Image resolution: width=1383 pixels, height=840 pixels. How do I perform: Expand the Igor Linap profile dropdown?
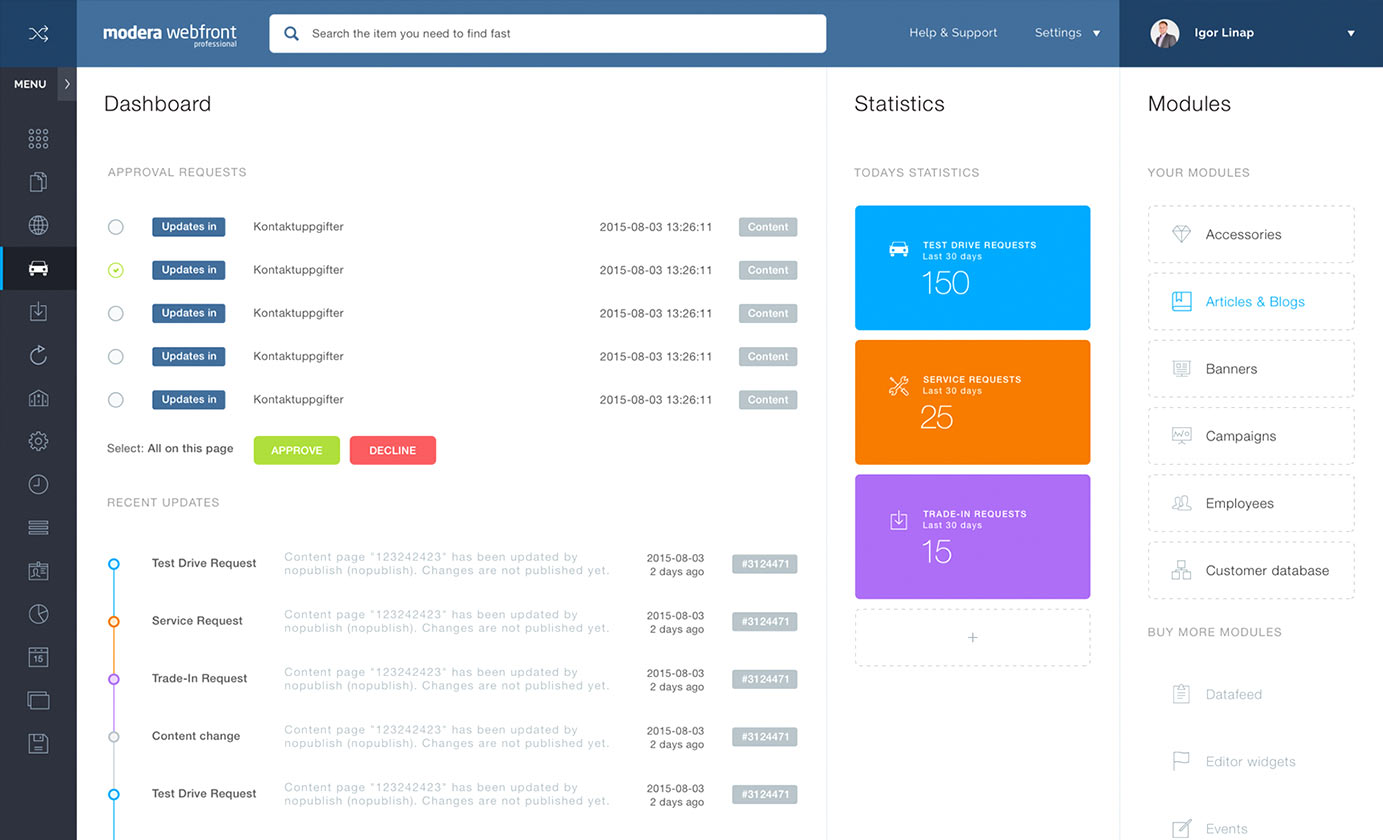pyautogui.click(x=1352, y=33)
